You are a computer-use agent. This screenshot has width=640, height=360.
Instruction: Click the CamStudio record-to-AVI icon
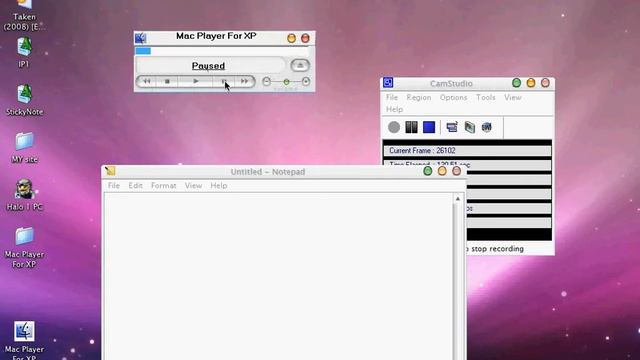pyautogui.click(x=469, y=127)
